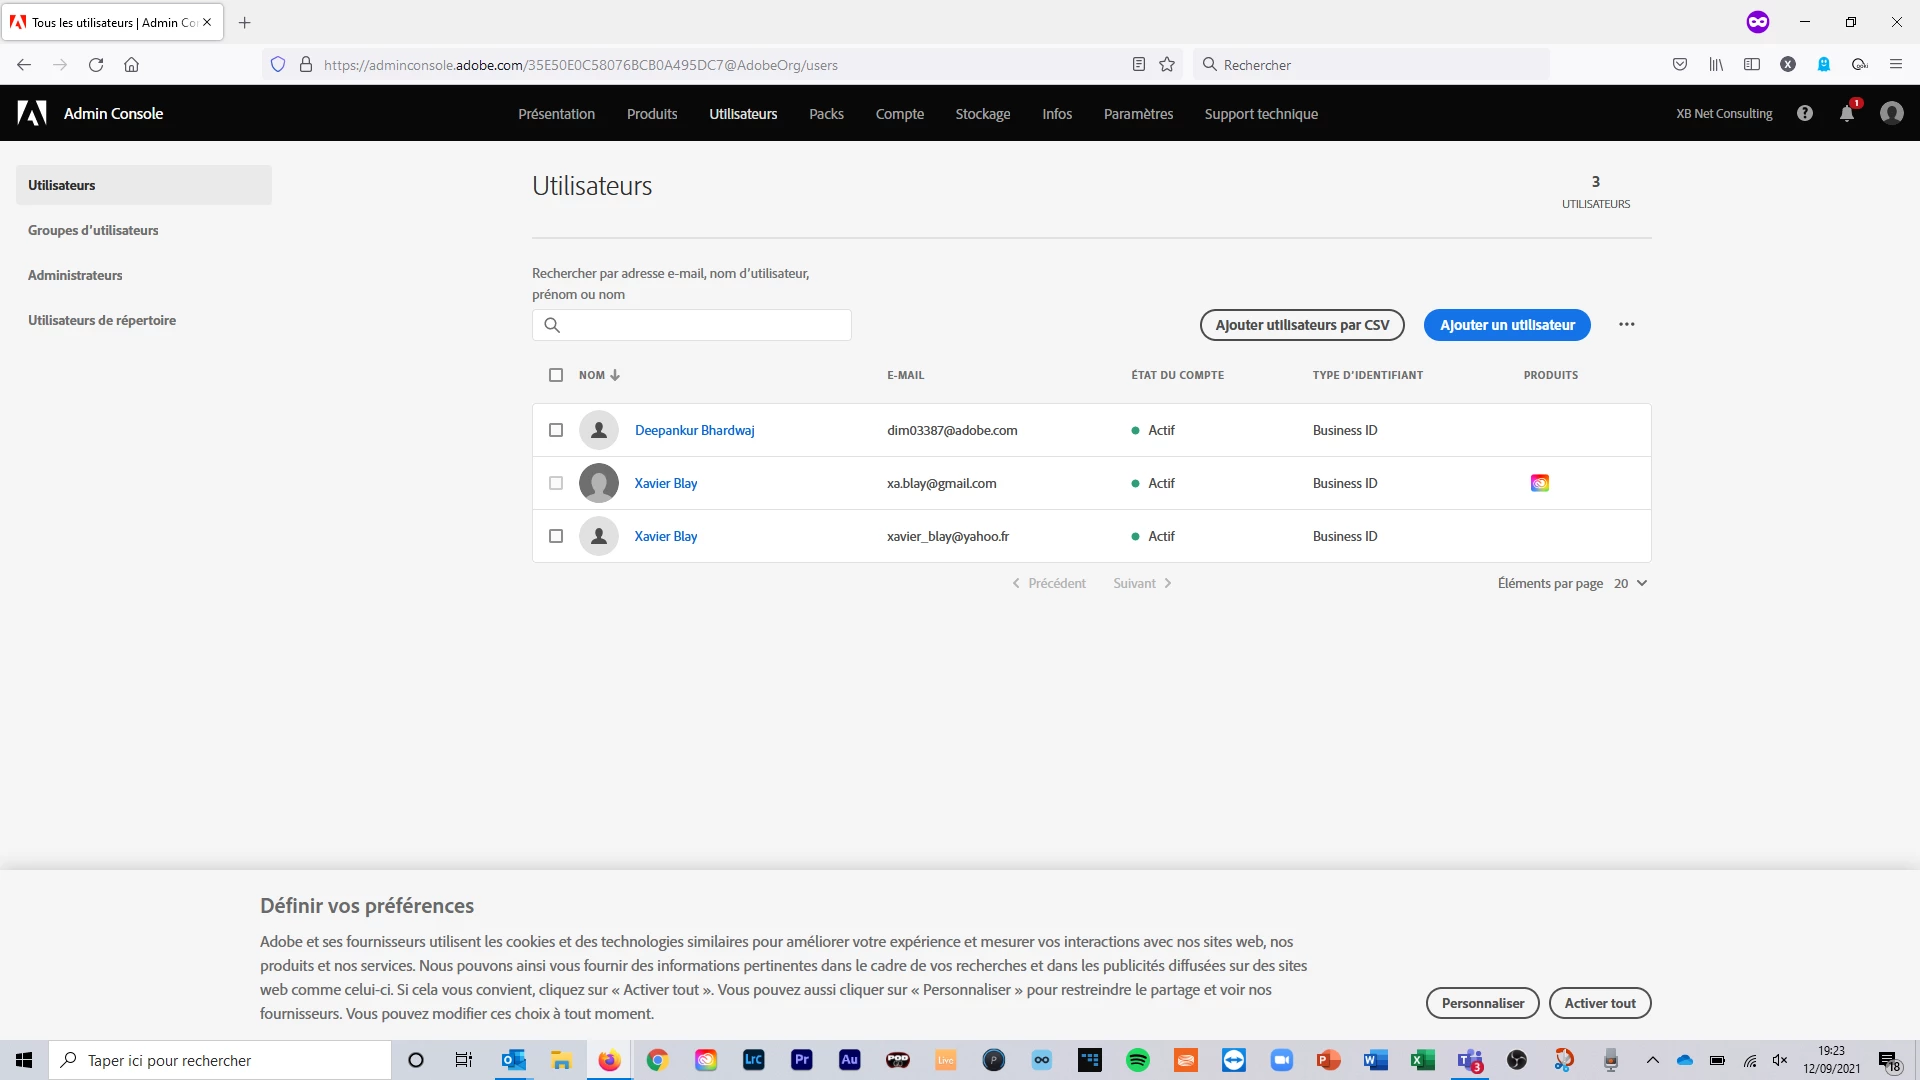Click Ajouter un utilisateur button
The height and width of the screenshot is (1080, 1920).
(1506, 325)
